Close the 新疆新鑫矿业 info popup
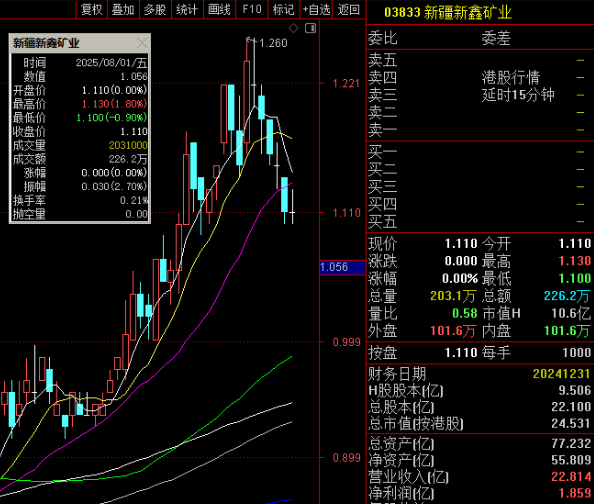The width and height of the screenshot is (594, 504). coord(142,43)
